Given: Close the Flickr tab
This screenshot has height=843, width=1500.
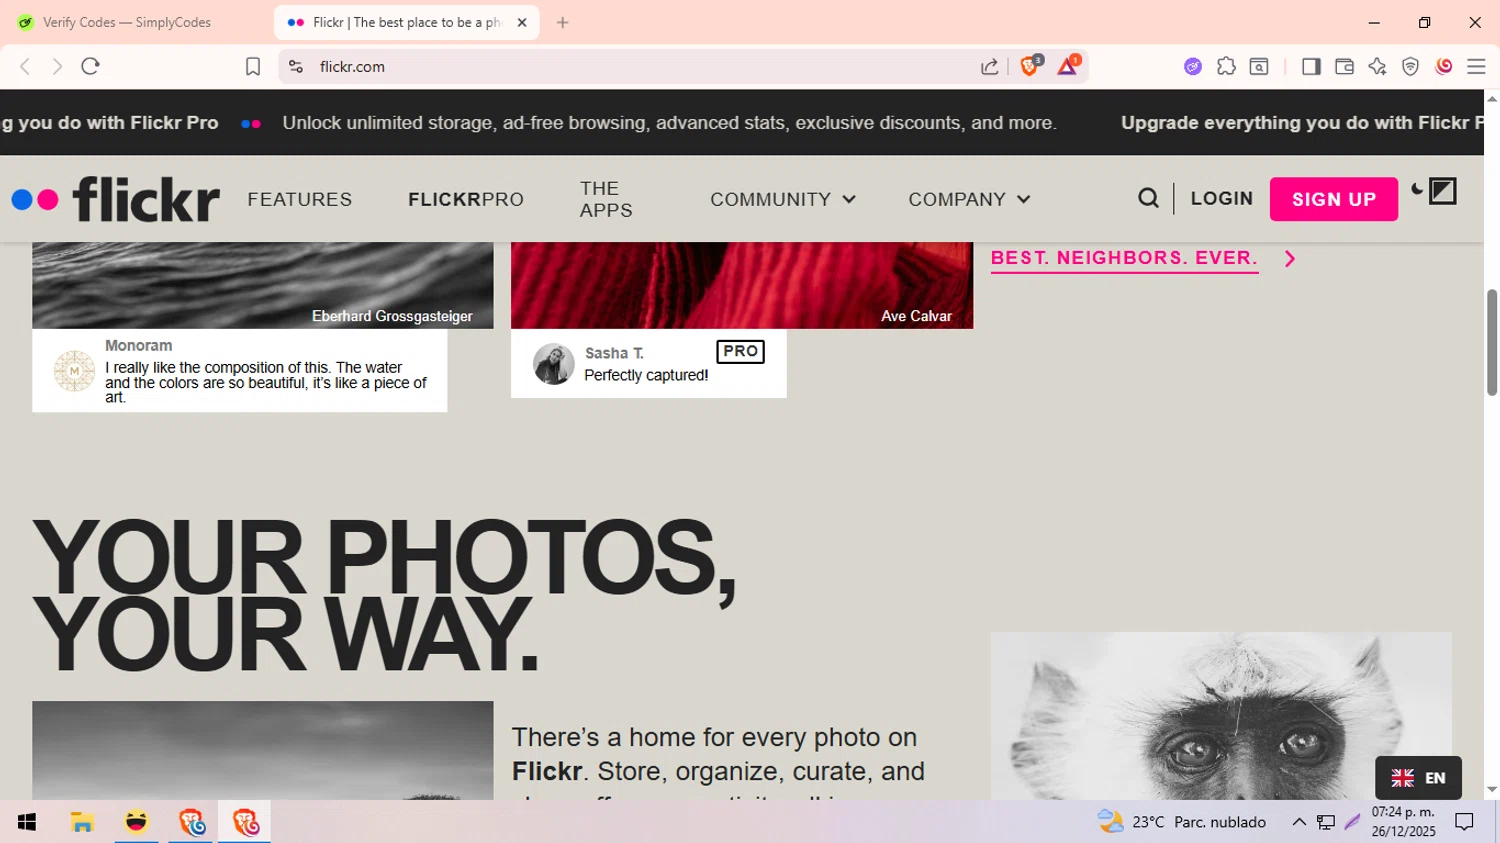Looking at the screenshot, I should click(522, 22).
